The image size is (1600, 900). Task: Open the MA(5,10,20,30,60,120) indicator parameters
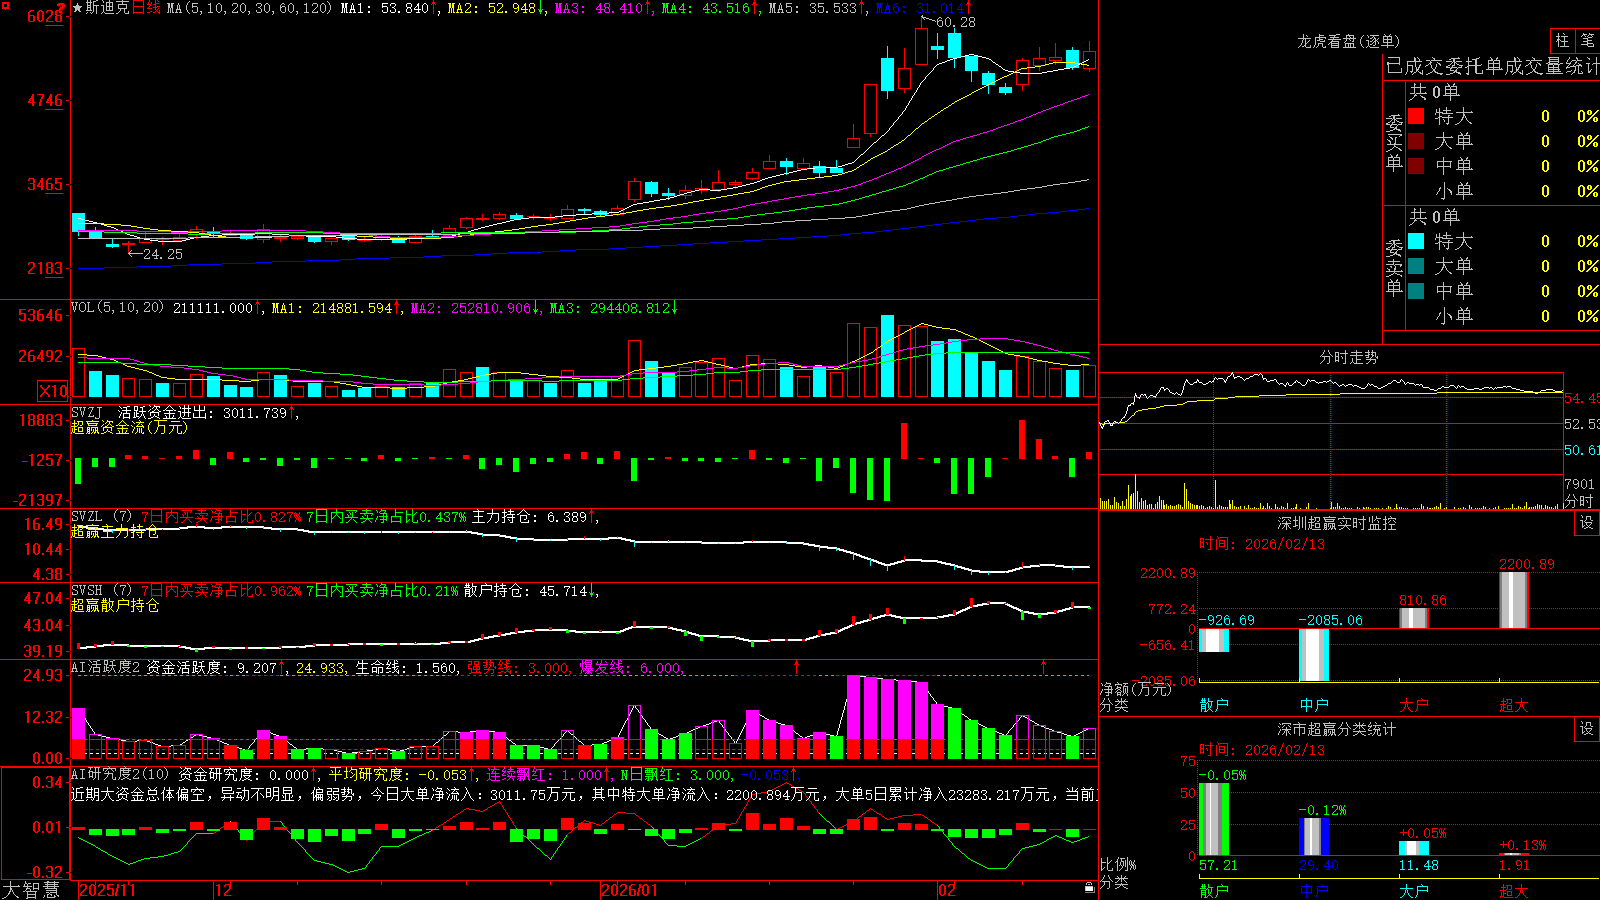pos(249,8)
